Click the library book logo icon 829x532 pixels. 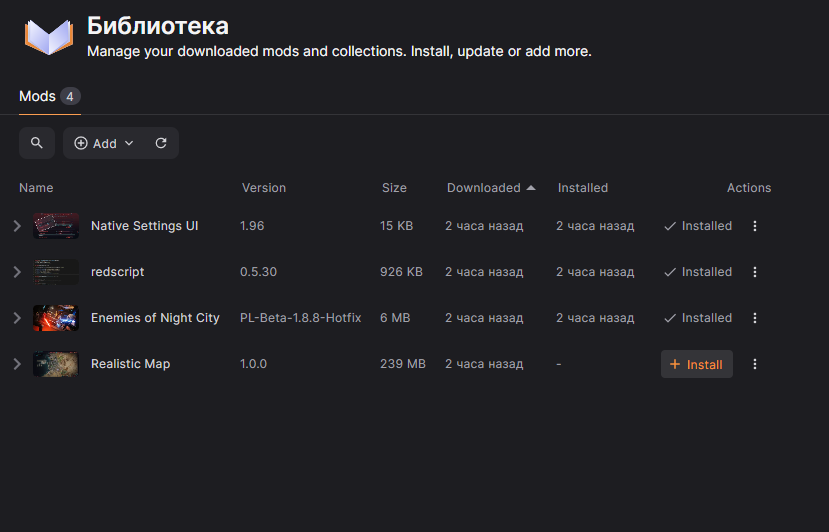coord(49,36)
